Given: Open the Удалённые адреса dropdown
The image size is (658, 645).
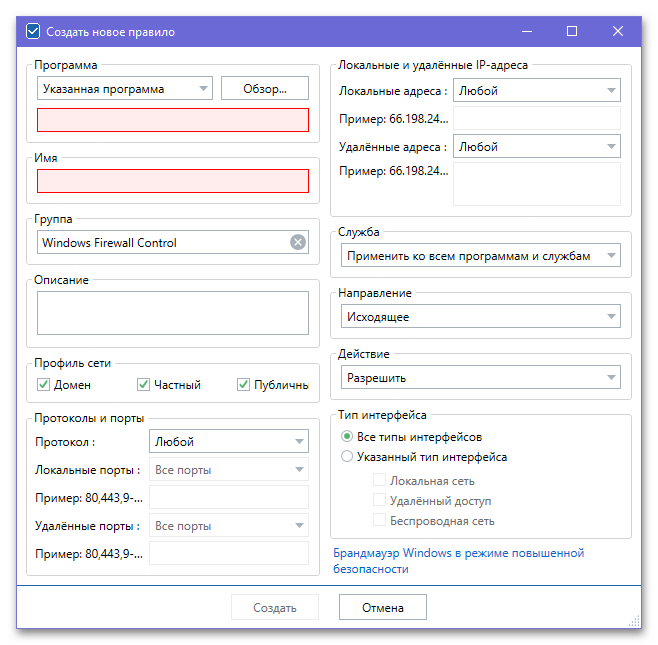Looking at the screenshot, I should pyautogui.click(x=537, y=146).
